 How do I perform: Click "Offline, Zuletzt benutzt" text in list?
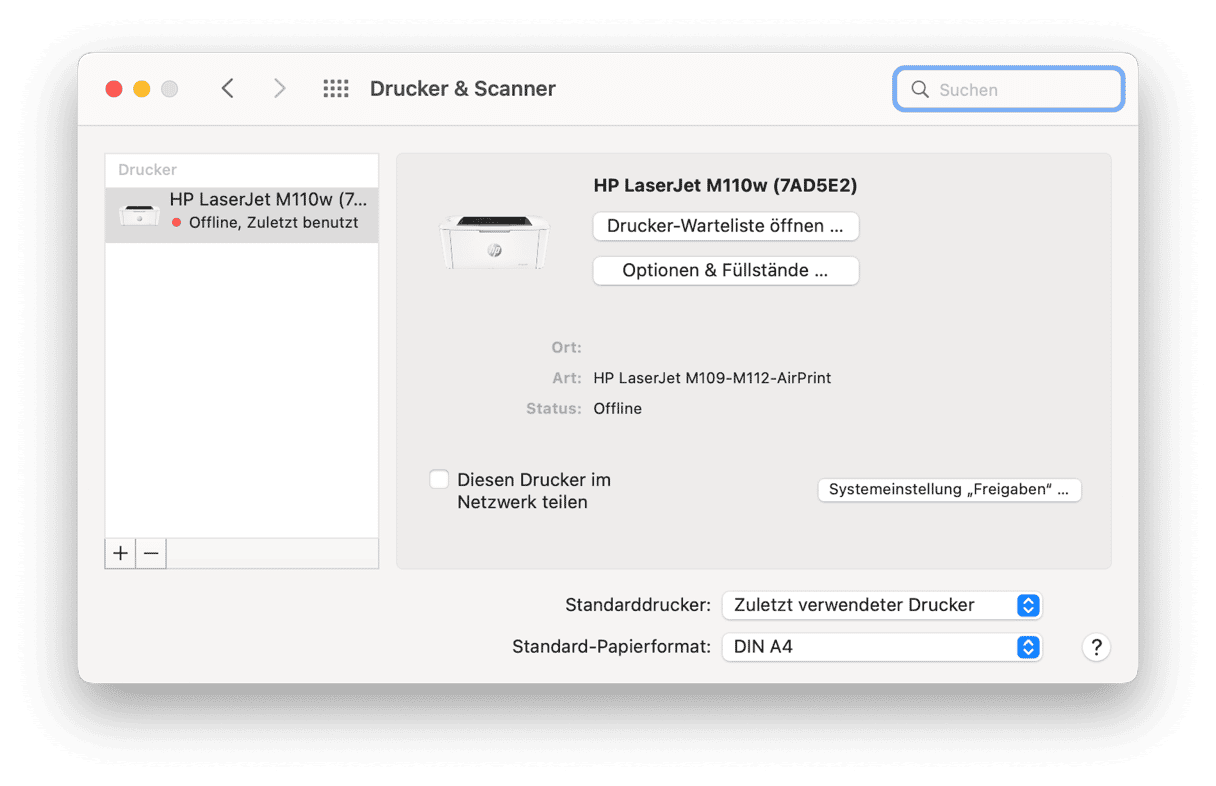(x=273, y=223)
